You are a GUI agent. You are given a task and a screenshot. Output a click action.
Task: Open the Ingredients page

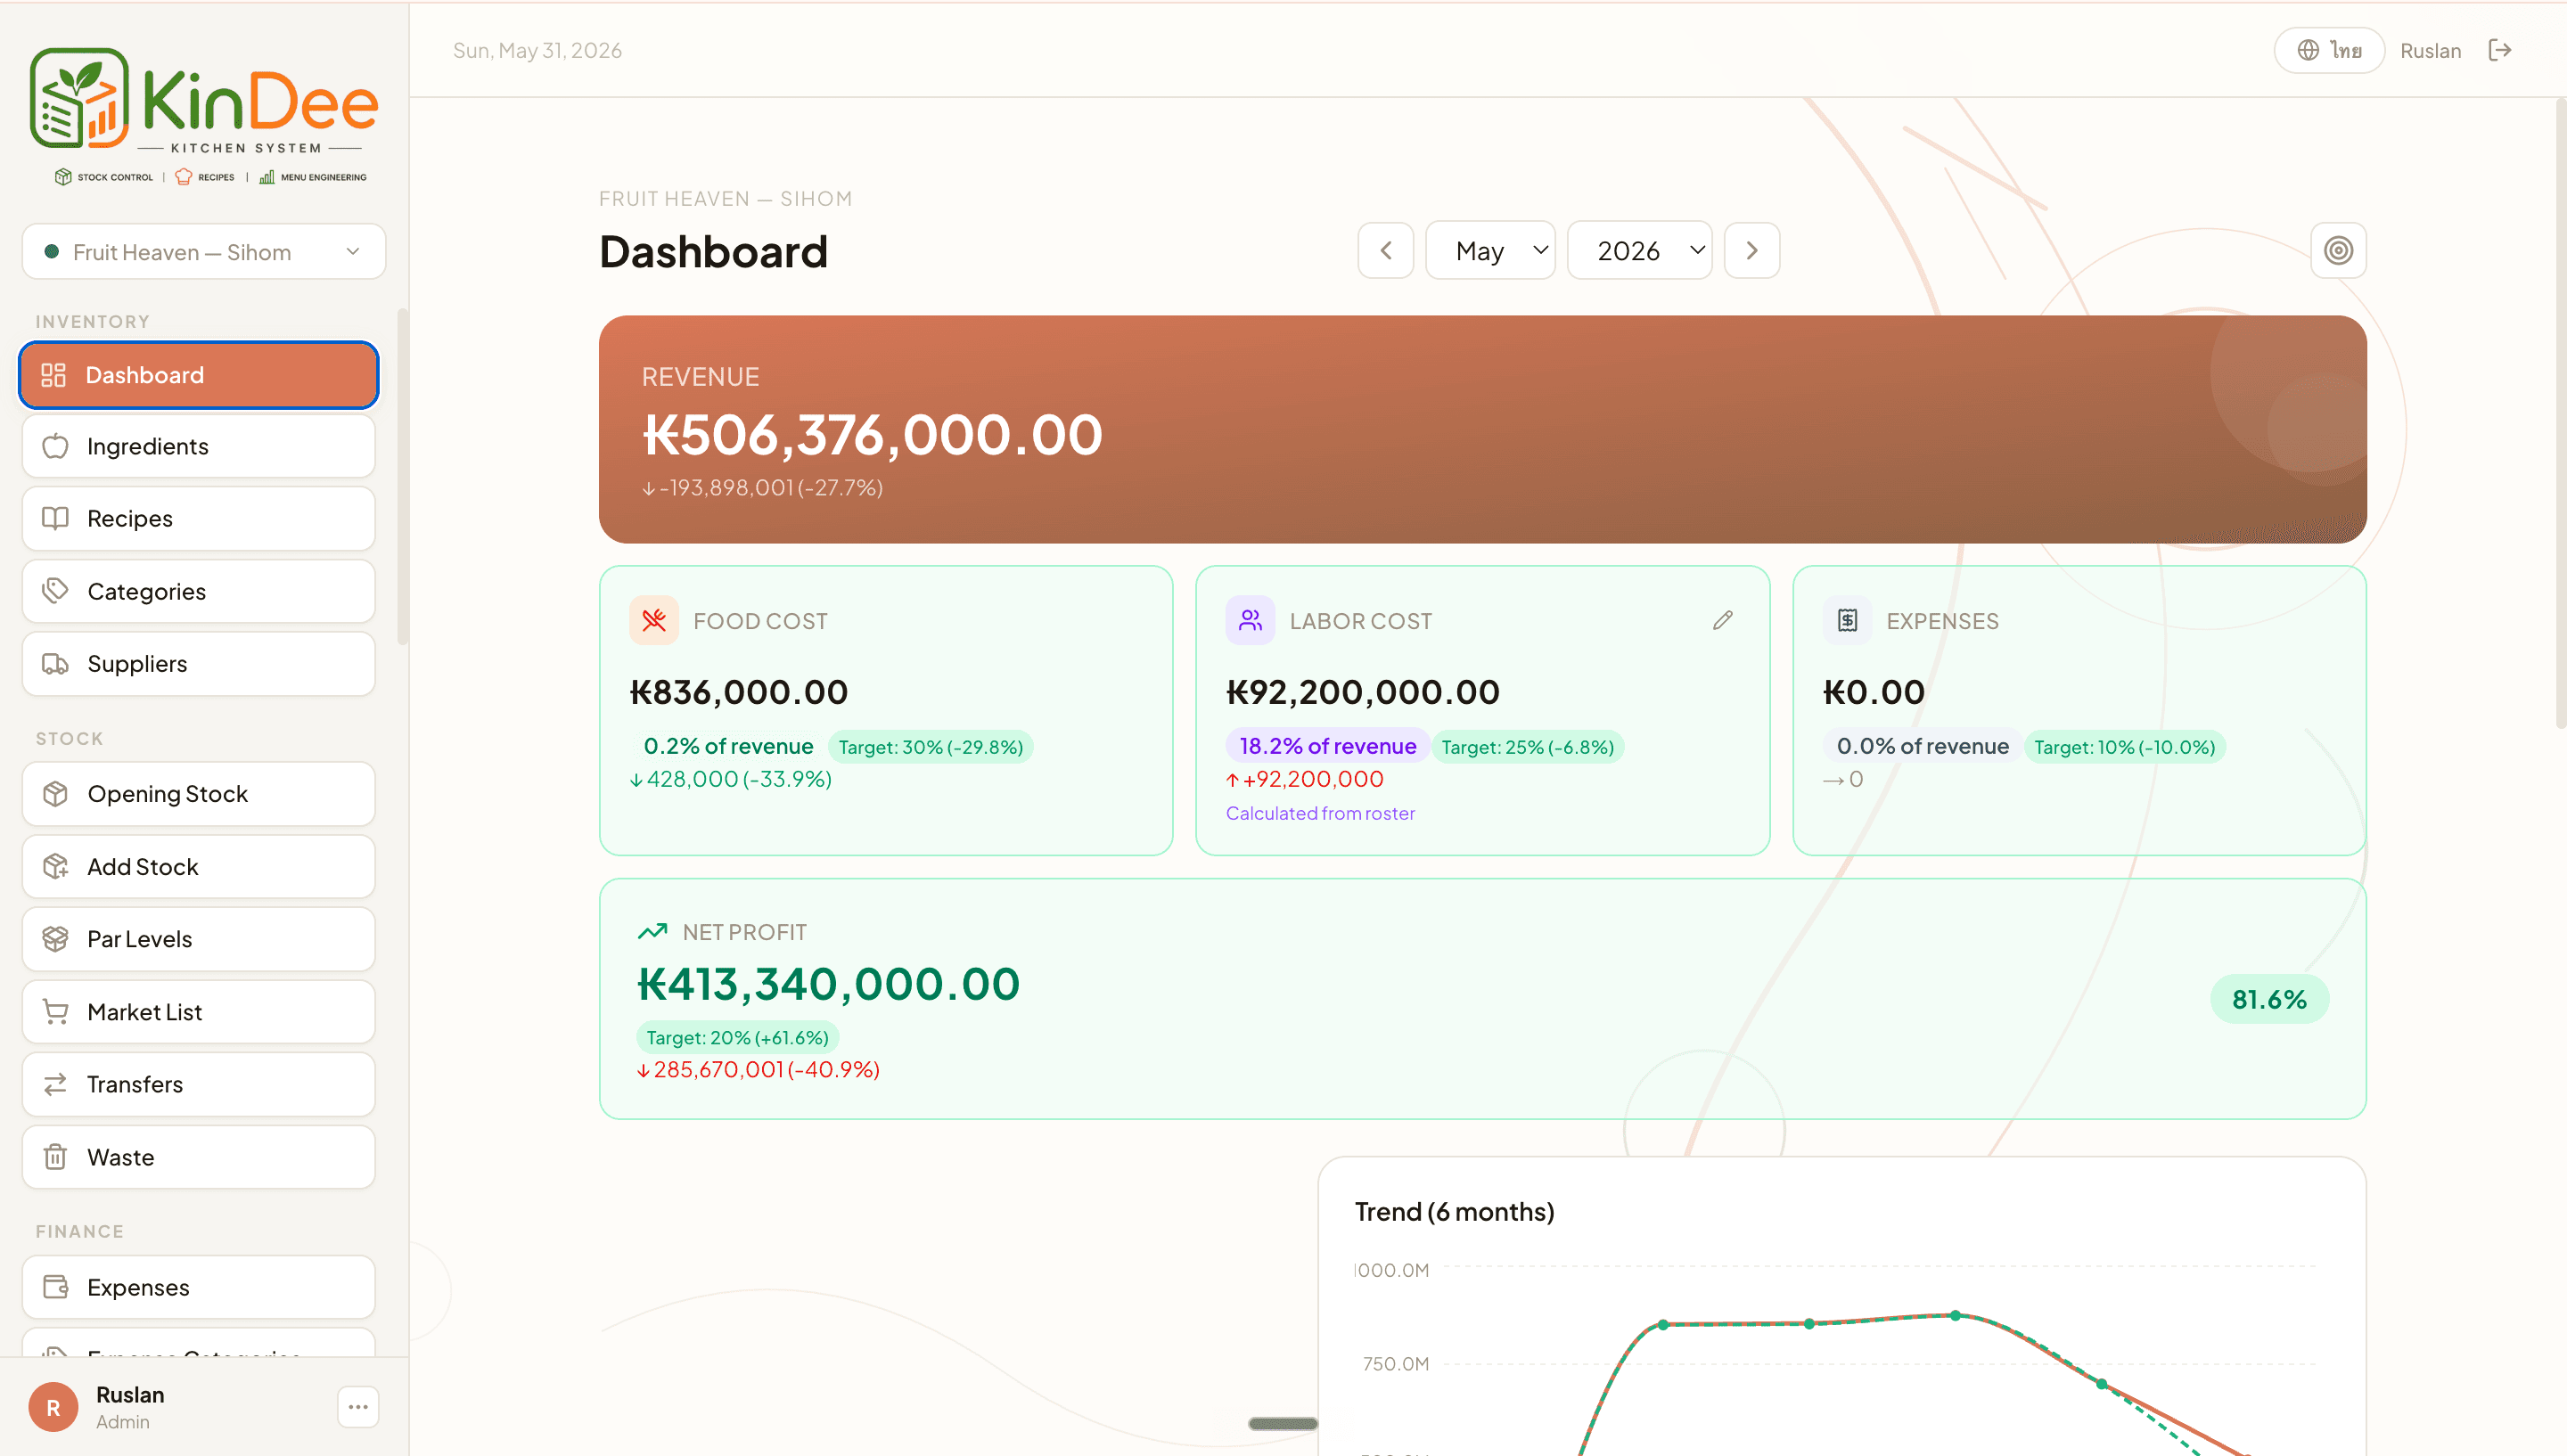pyautogui.click(x=199, y=446)
